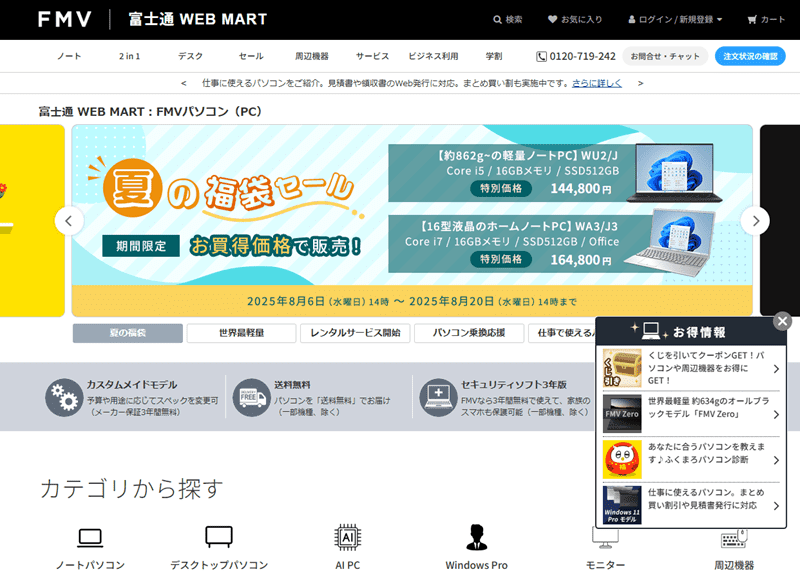800x574 pixels.
Task: Open the 夏の福袋セール main banner
Action: 412,220
